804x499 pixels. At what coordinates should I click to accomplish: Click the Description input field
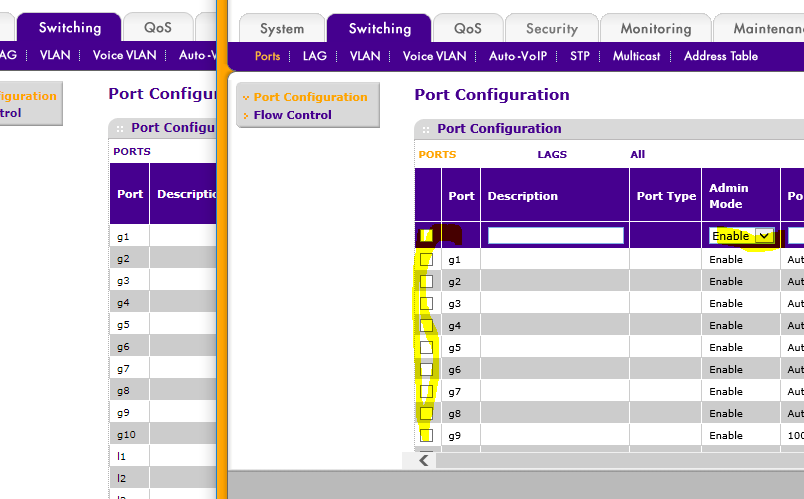point(555,236)
